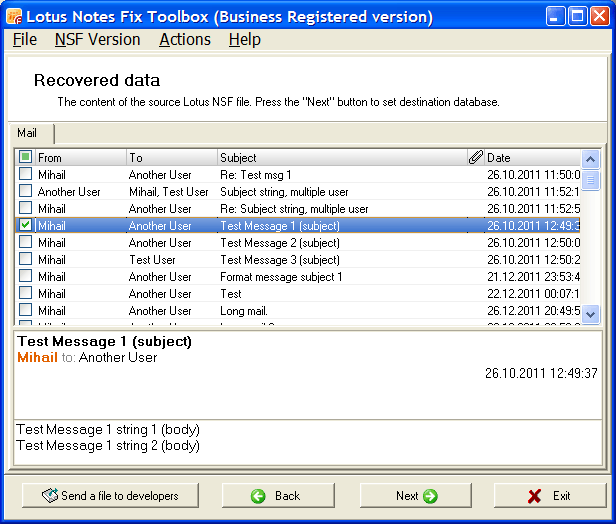Click the send file to developers icon
Screen dimensions: 616x524
click(x=50, y=496)
